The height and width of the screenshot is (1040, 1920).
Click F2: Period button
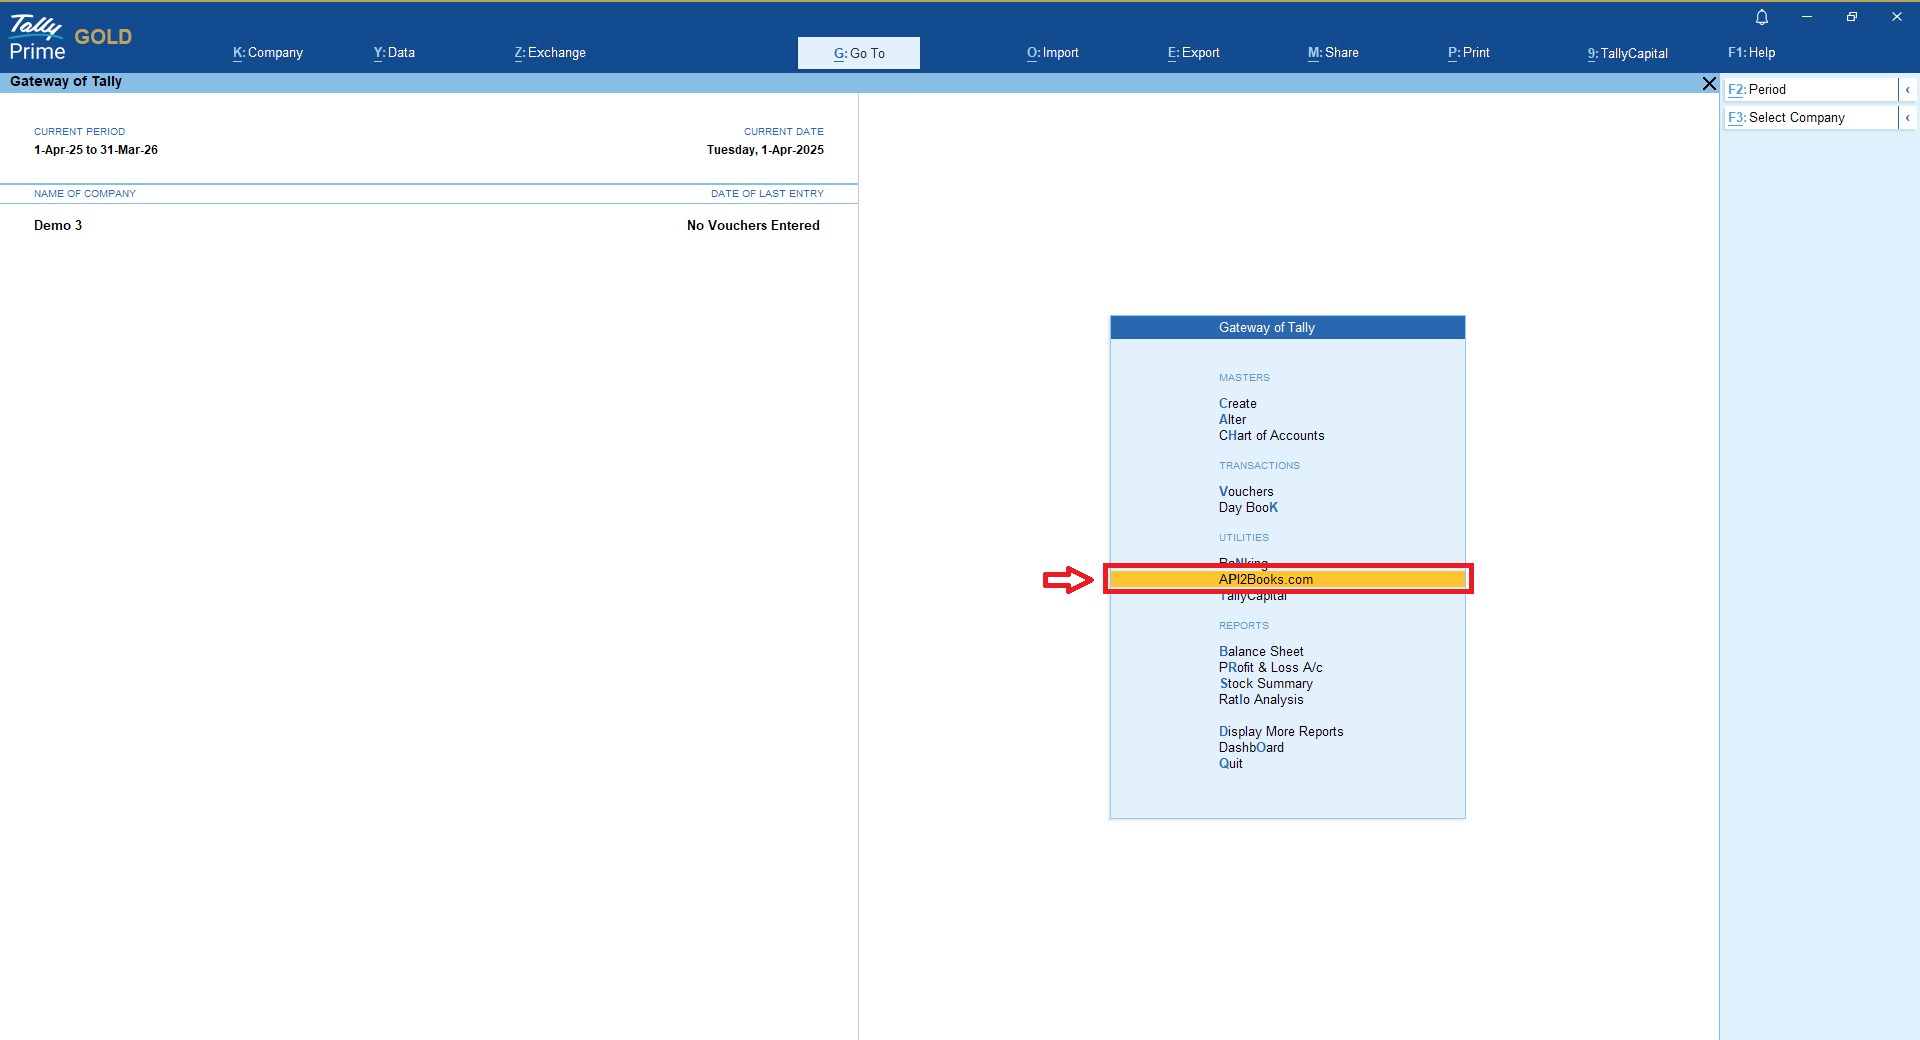pos(1810,90)
